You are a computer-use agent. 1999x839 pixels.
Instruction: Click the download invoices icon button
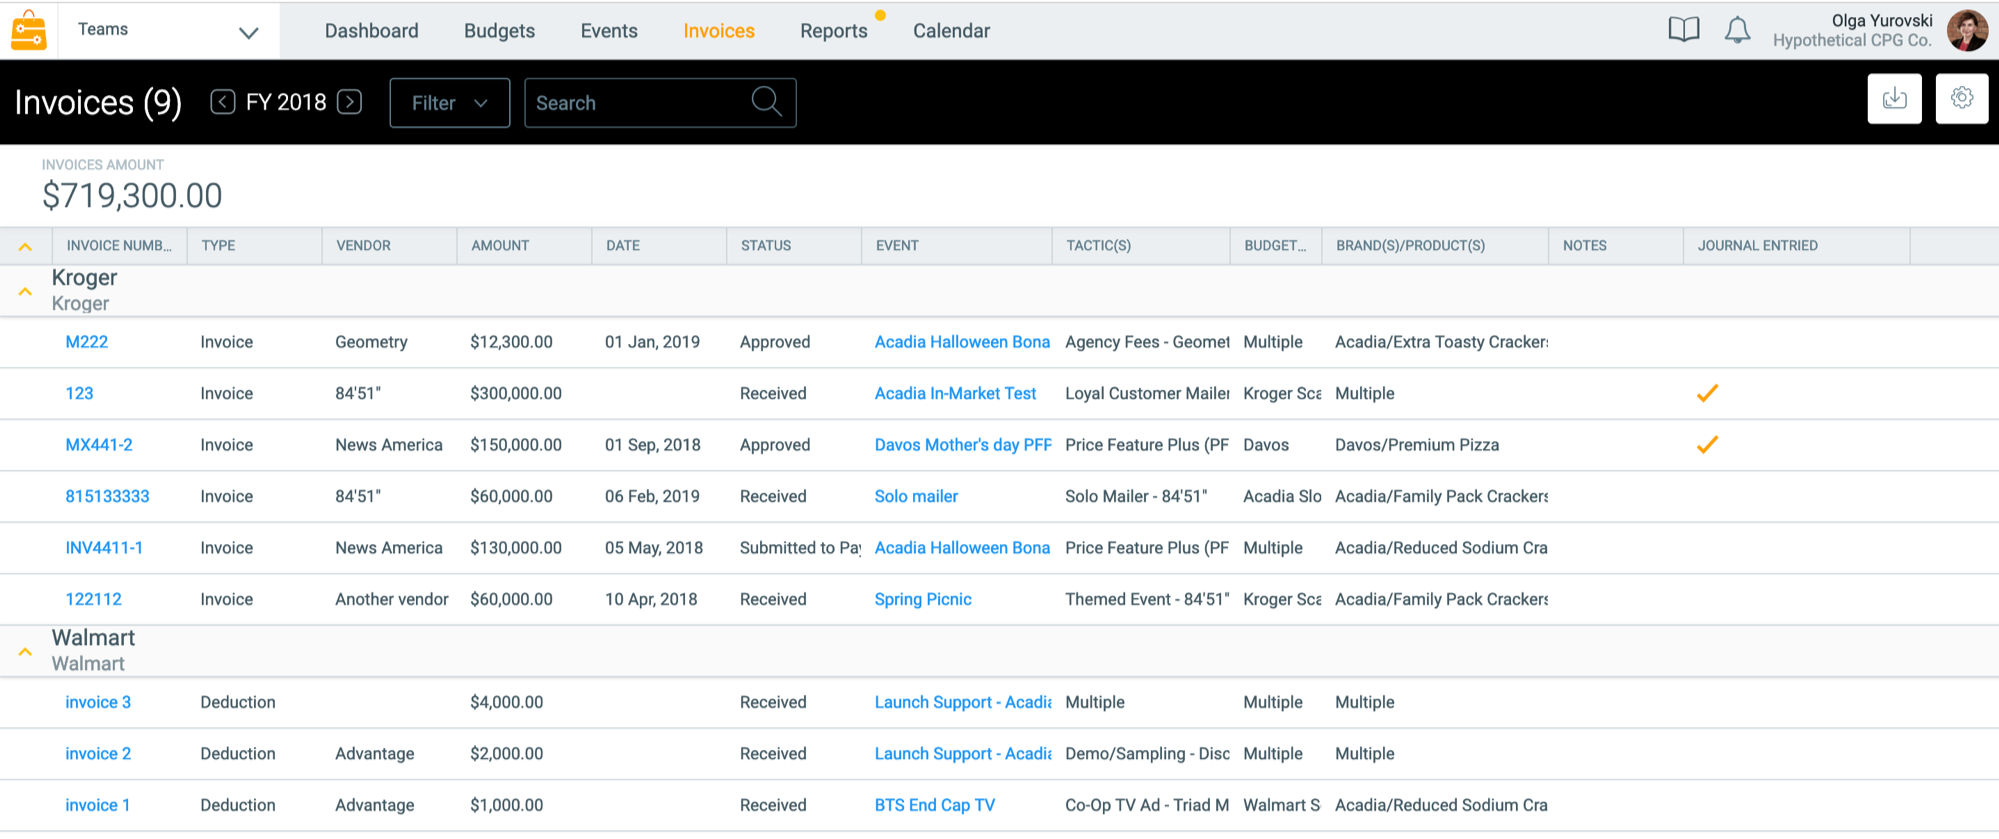tap(1894, 99)
